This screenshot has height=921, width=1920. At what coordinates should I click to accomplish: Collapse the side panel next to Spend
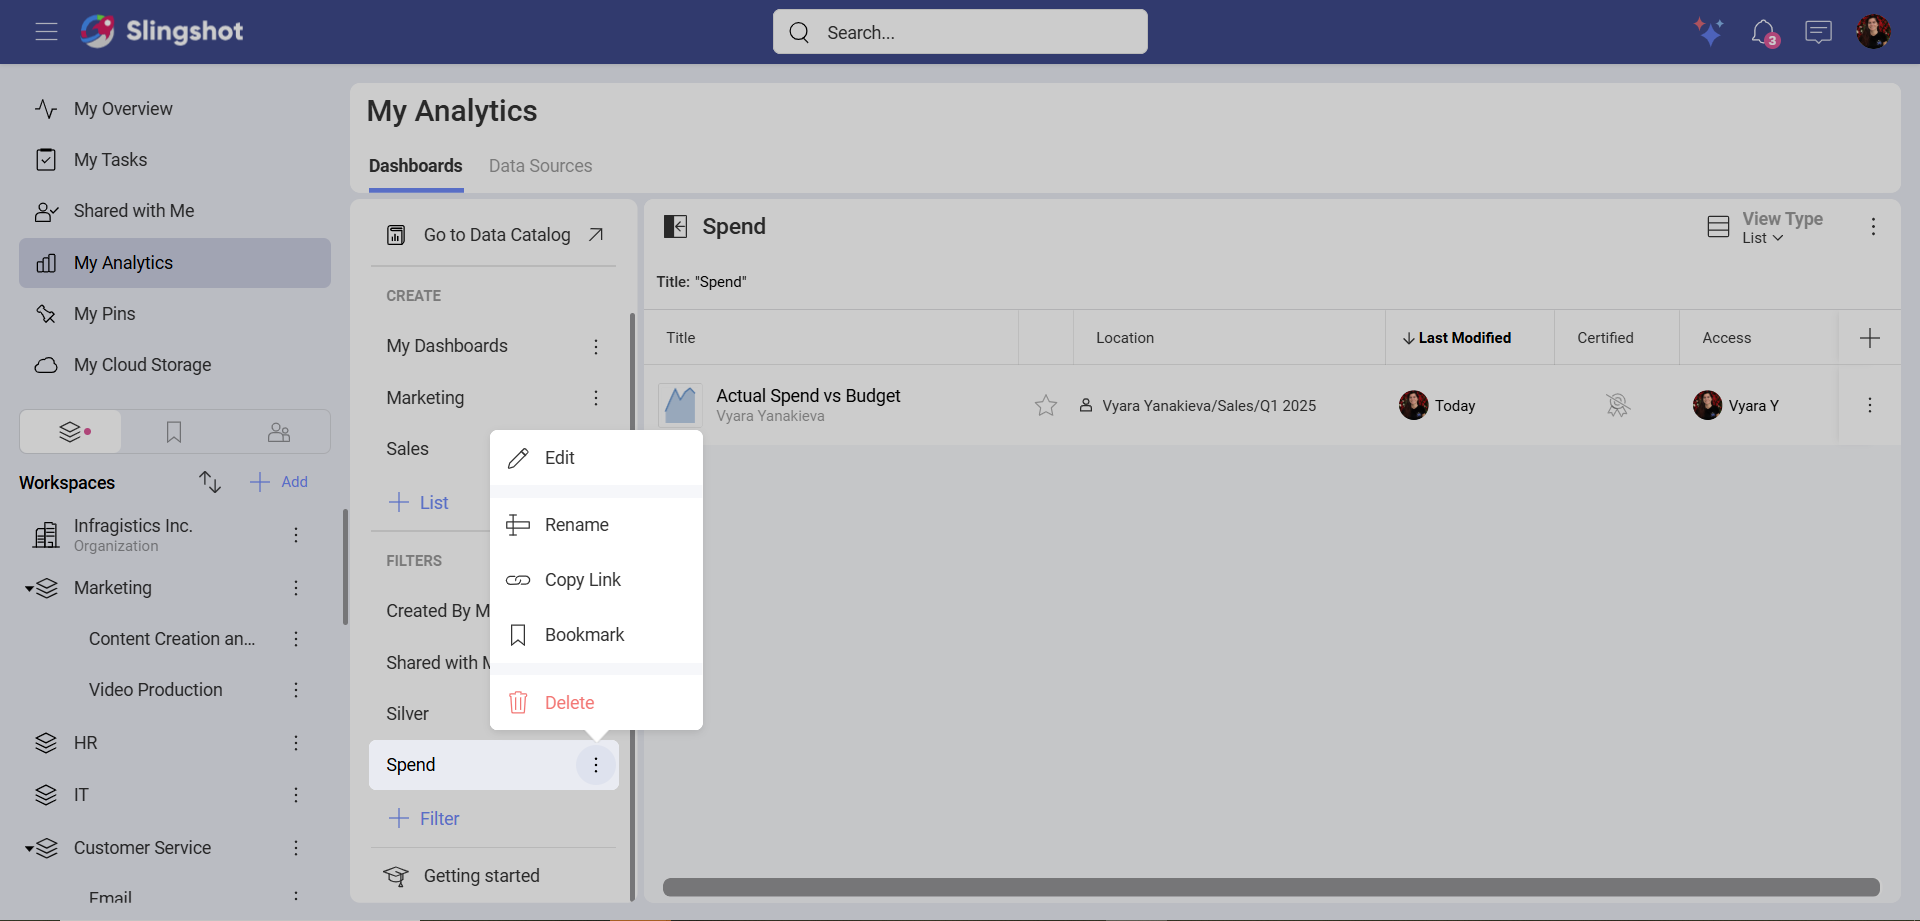click(676, 227)
